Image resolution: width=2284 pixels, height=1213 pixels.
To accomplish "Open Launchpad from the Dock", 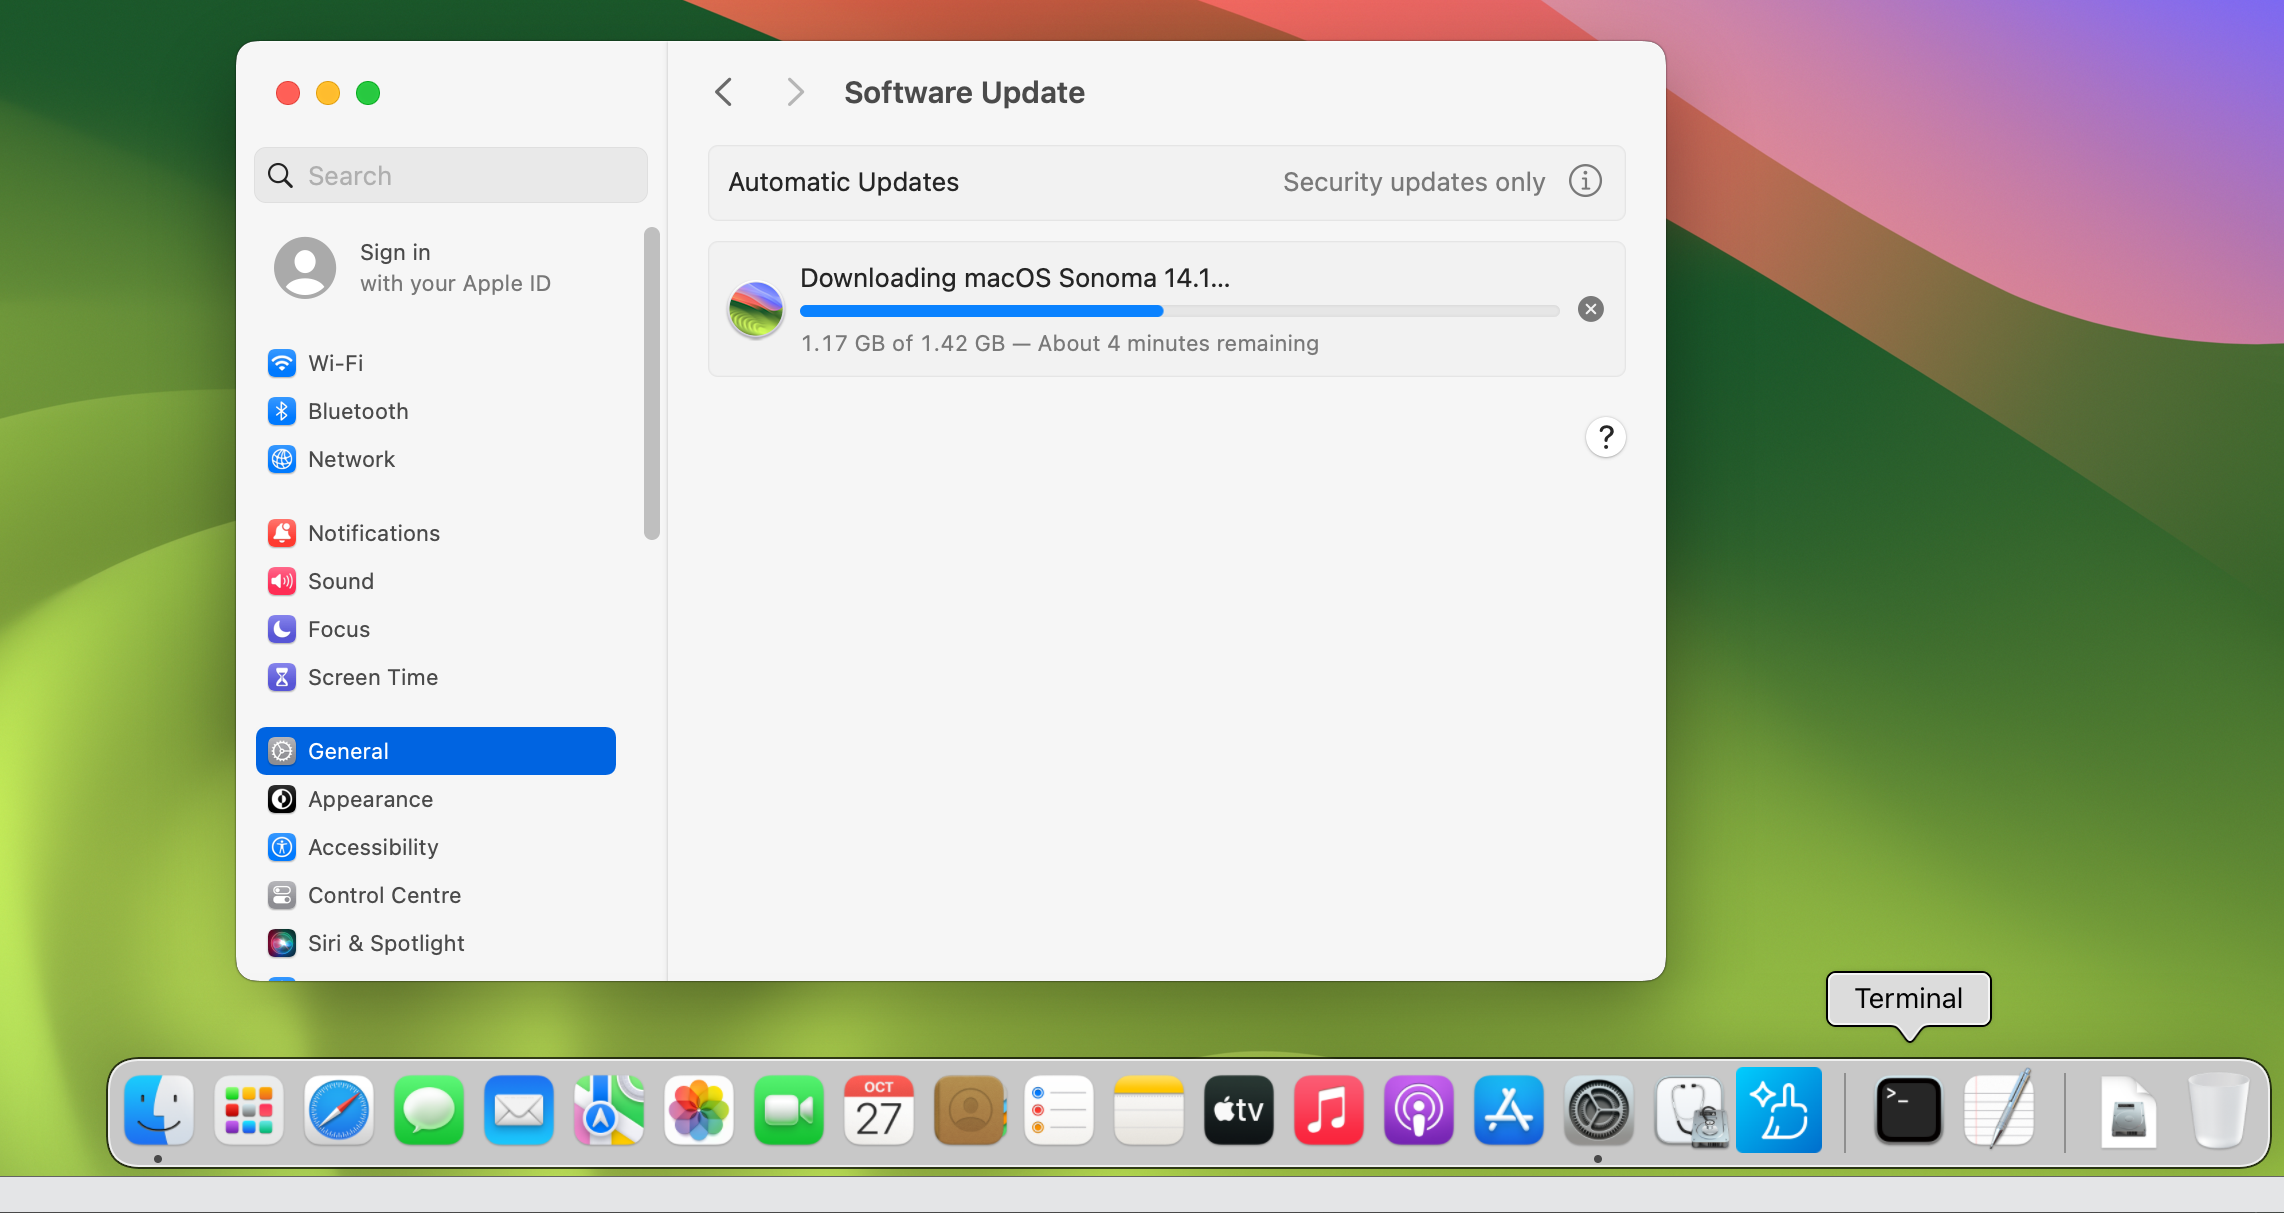I will click(249, 1110).
